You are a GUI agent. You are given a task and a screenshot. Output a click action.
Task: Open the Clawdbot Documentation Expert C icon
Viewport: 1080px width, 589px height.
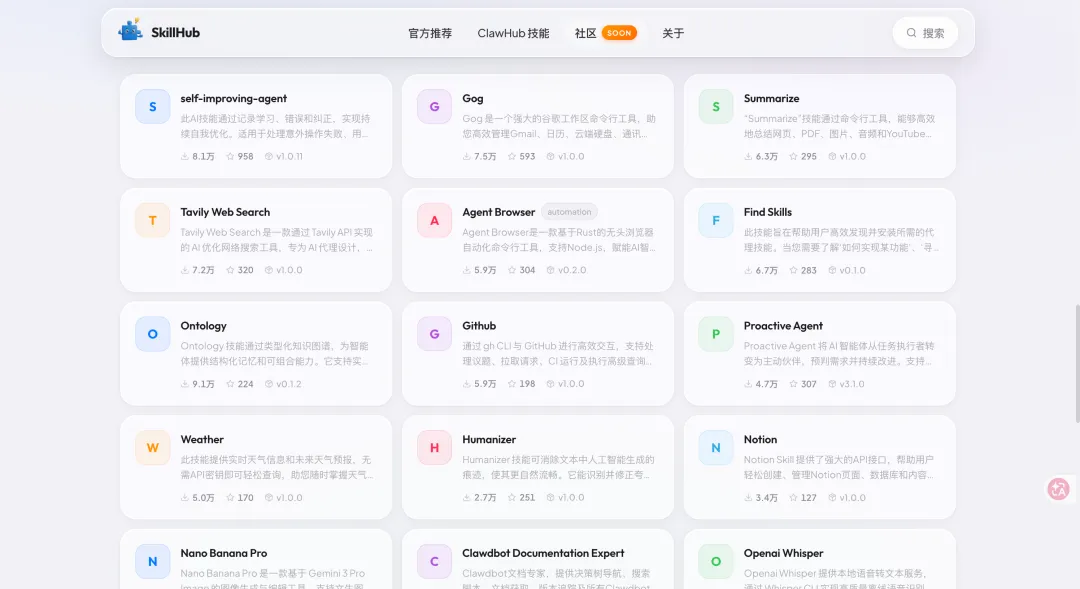(435, 561)
